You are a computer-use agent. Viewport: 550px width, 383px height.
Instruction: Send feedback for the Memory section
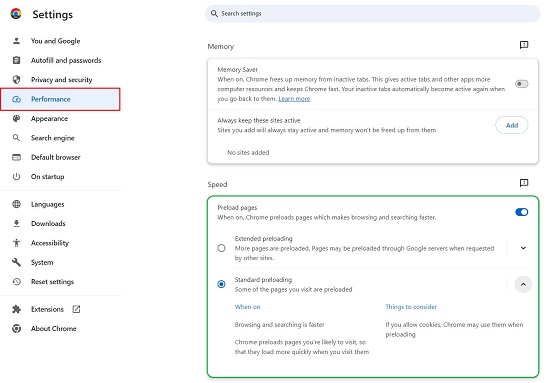(x=524, y=45)
